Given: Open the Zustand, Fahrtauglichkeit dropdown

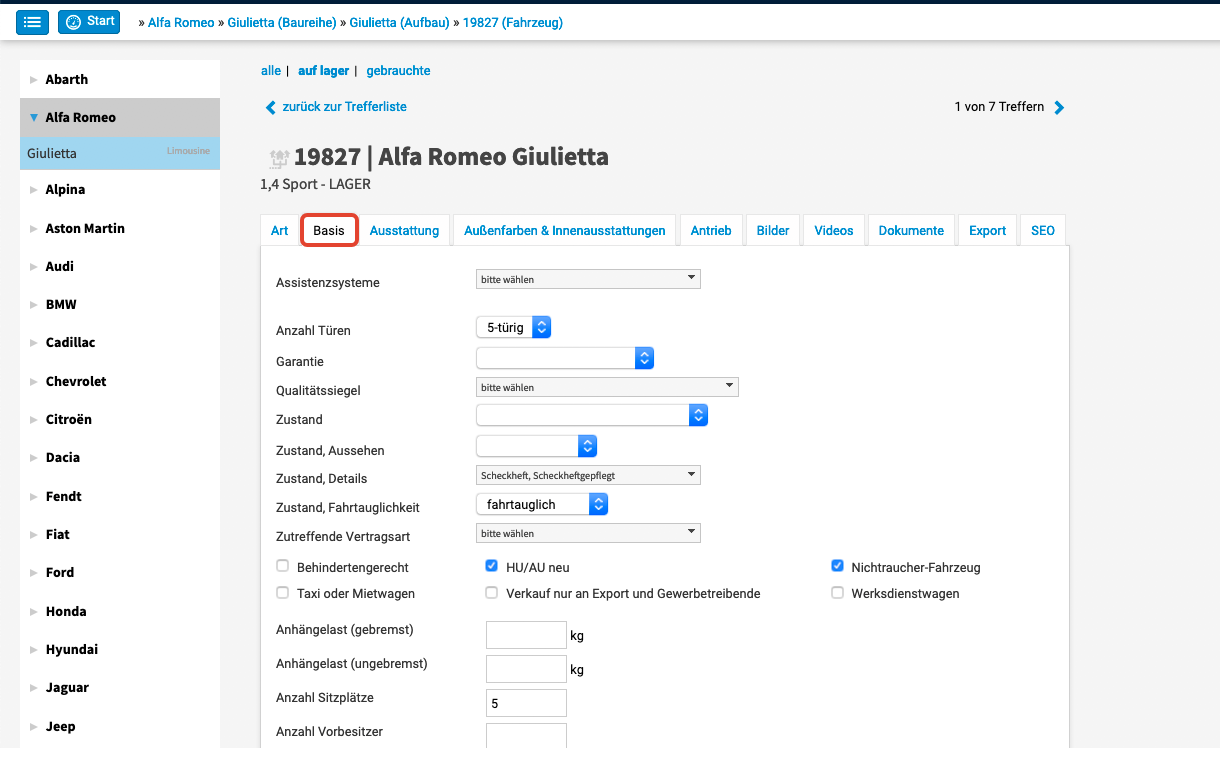Looking at the screenshot, I should point(541,505).
